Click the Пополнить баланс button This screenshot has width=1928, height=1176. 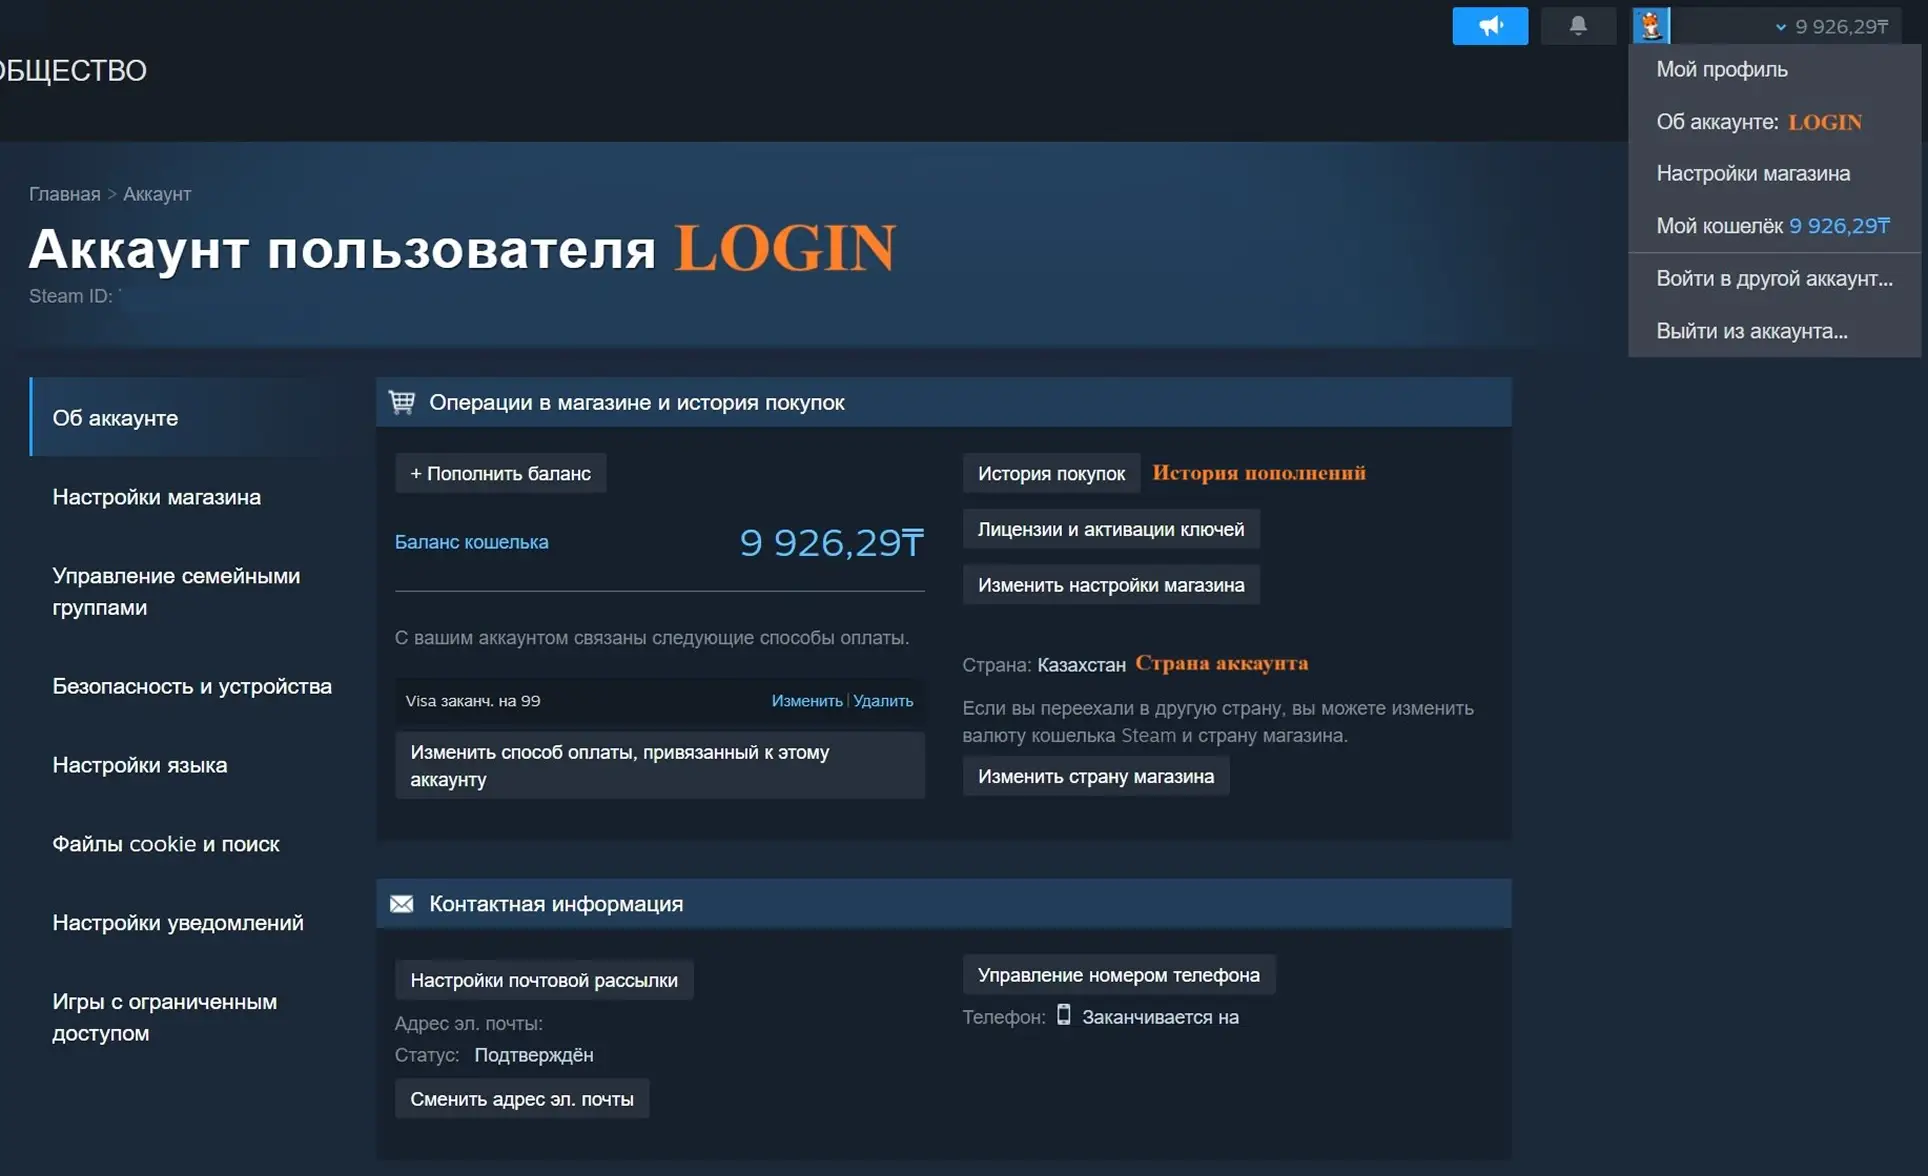pos(500,473)
